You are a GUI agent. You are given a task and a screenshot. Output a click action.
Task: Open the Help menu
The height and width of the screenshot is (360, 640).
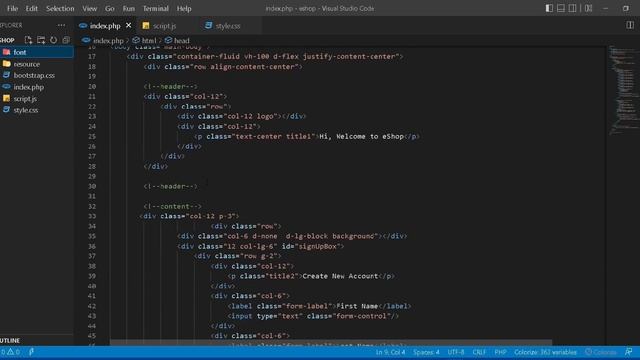(x=184, y=9)
